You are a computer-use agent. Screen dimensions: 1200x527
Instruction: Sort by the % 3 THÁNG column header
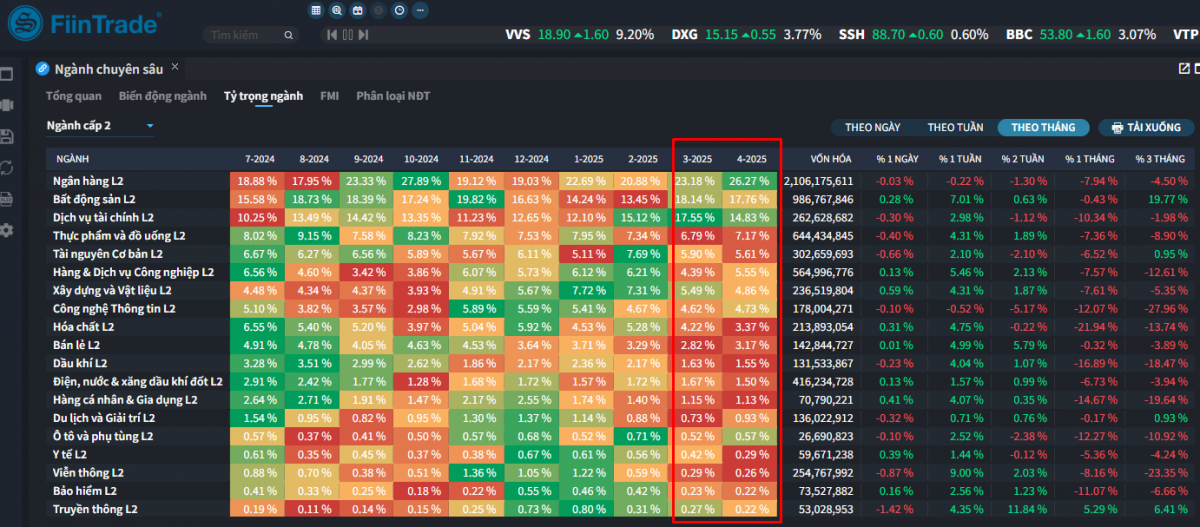click(1160, 159)
